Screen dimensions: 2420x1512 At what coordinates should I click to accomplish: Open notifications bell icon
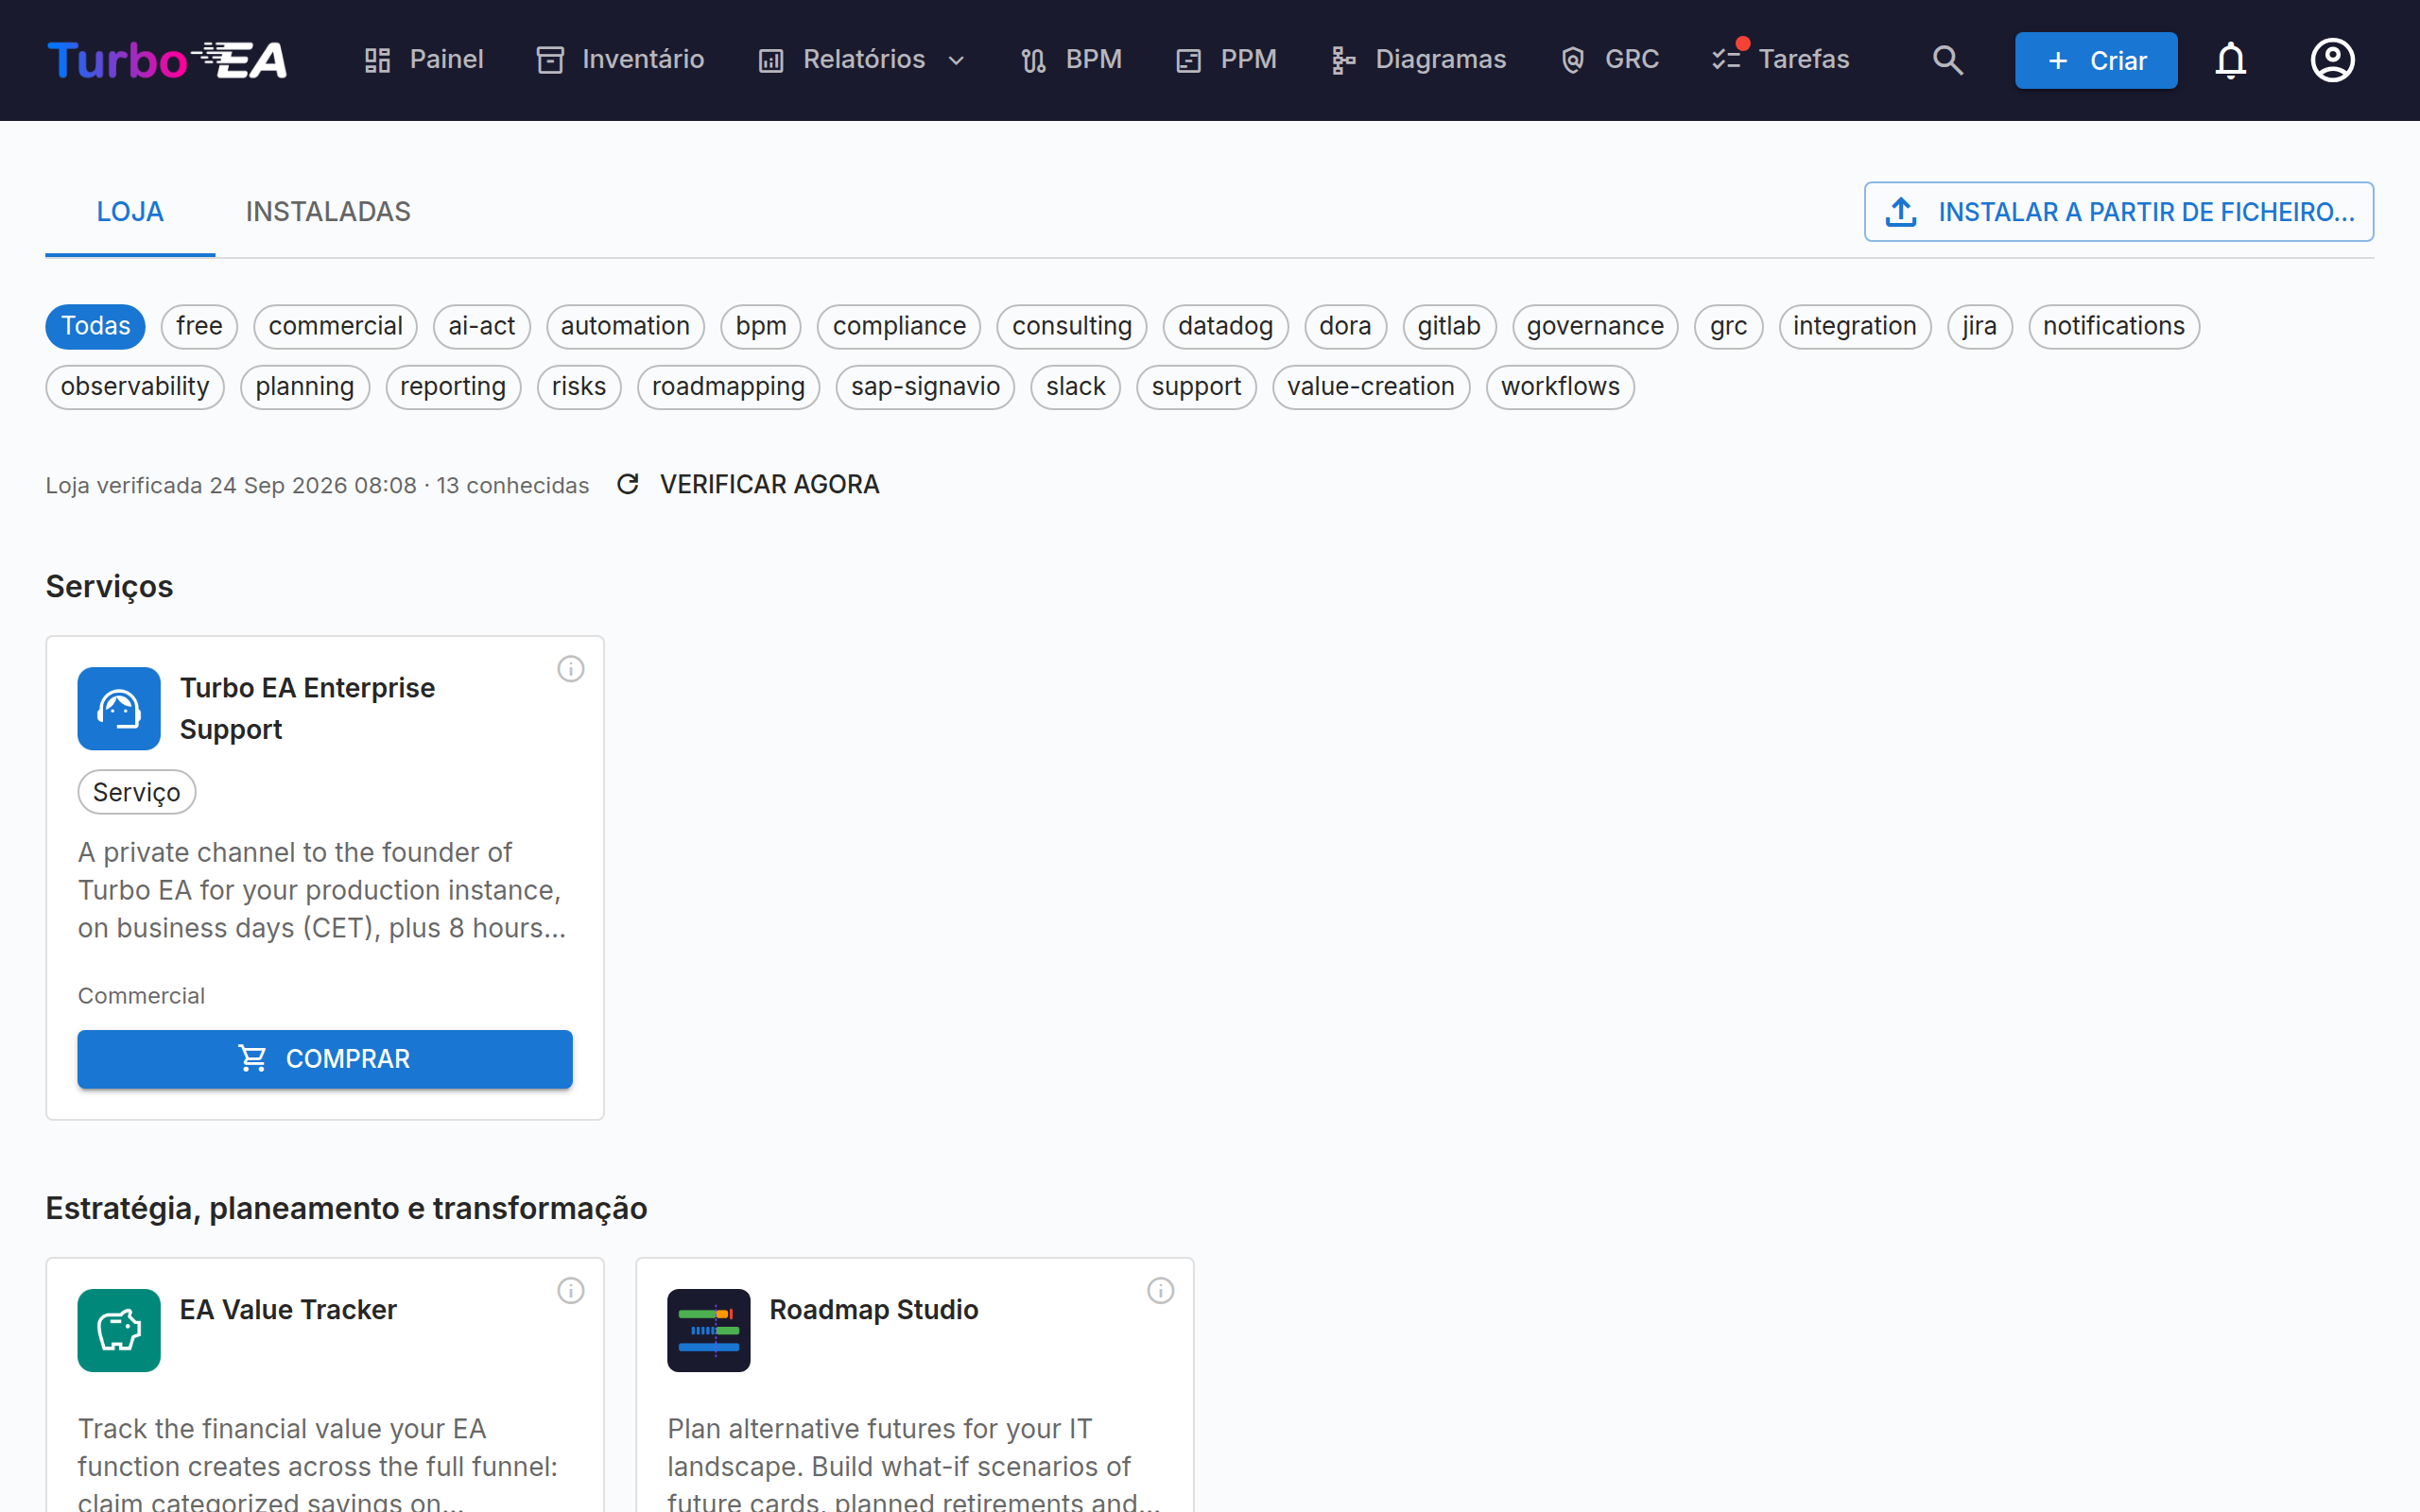coord(2231,60)
